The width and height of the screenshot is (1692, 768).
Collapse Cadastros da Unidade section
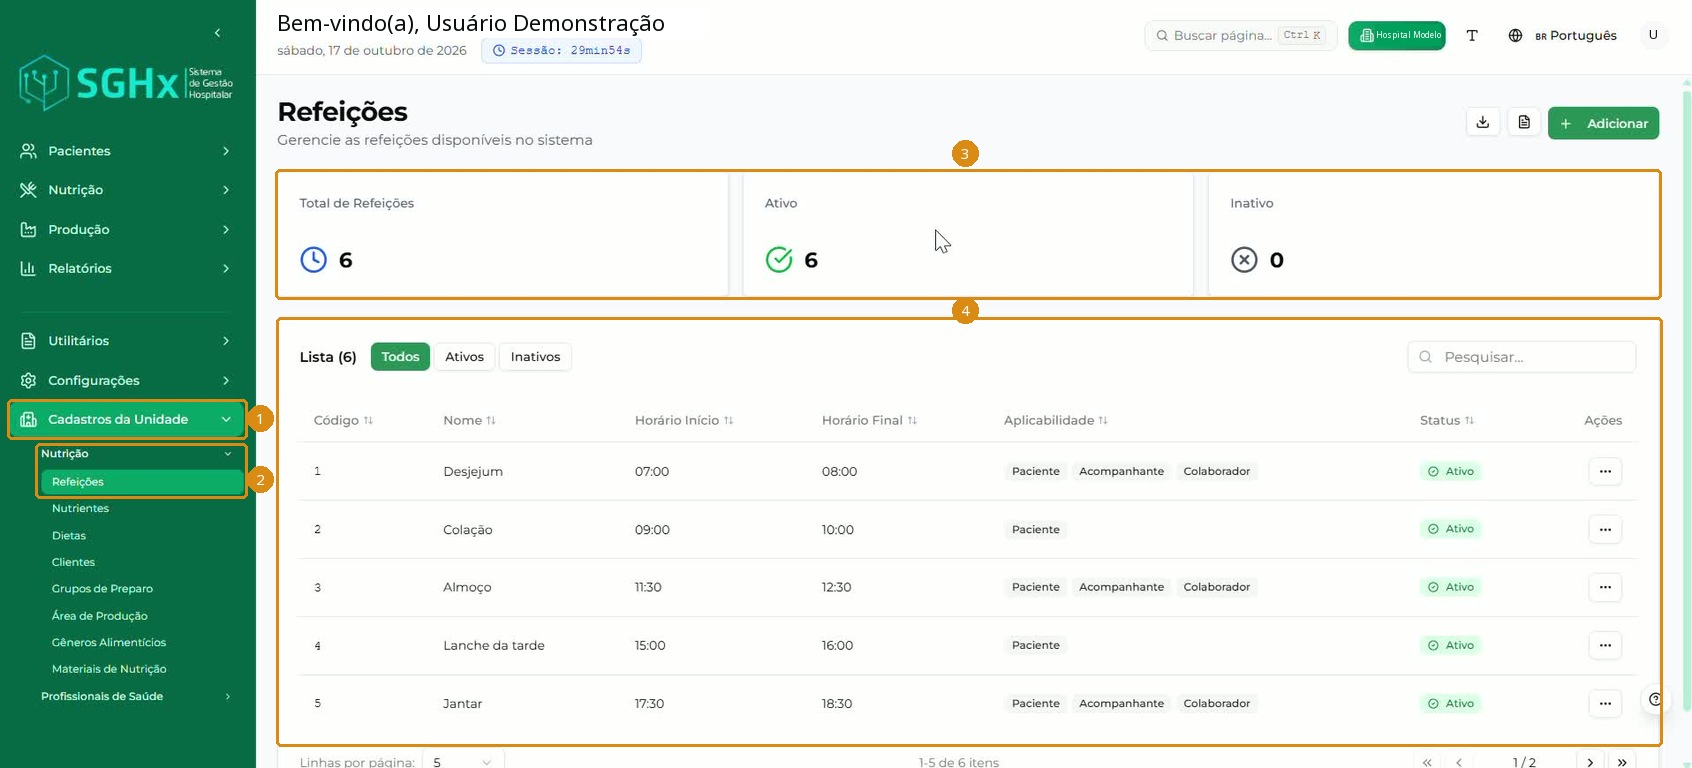coord(127,419)
